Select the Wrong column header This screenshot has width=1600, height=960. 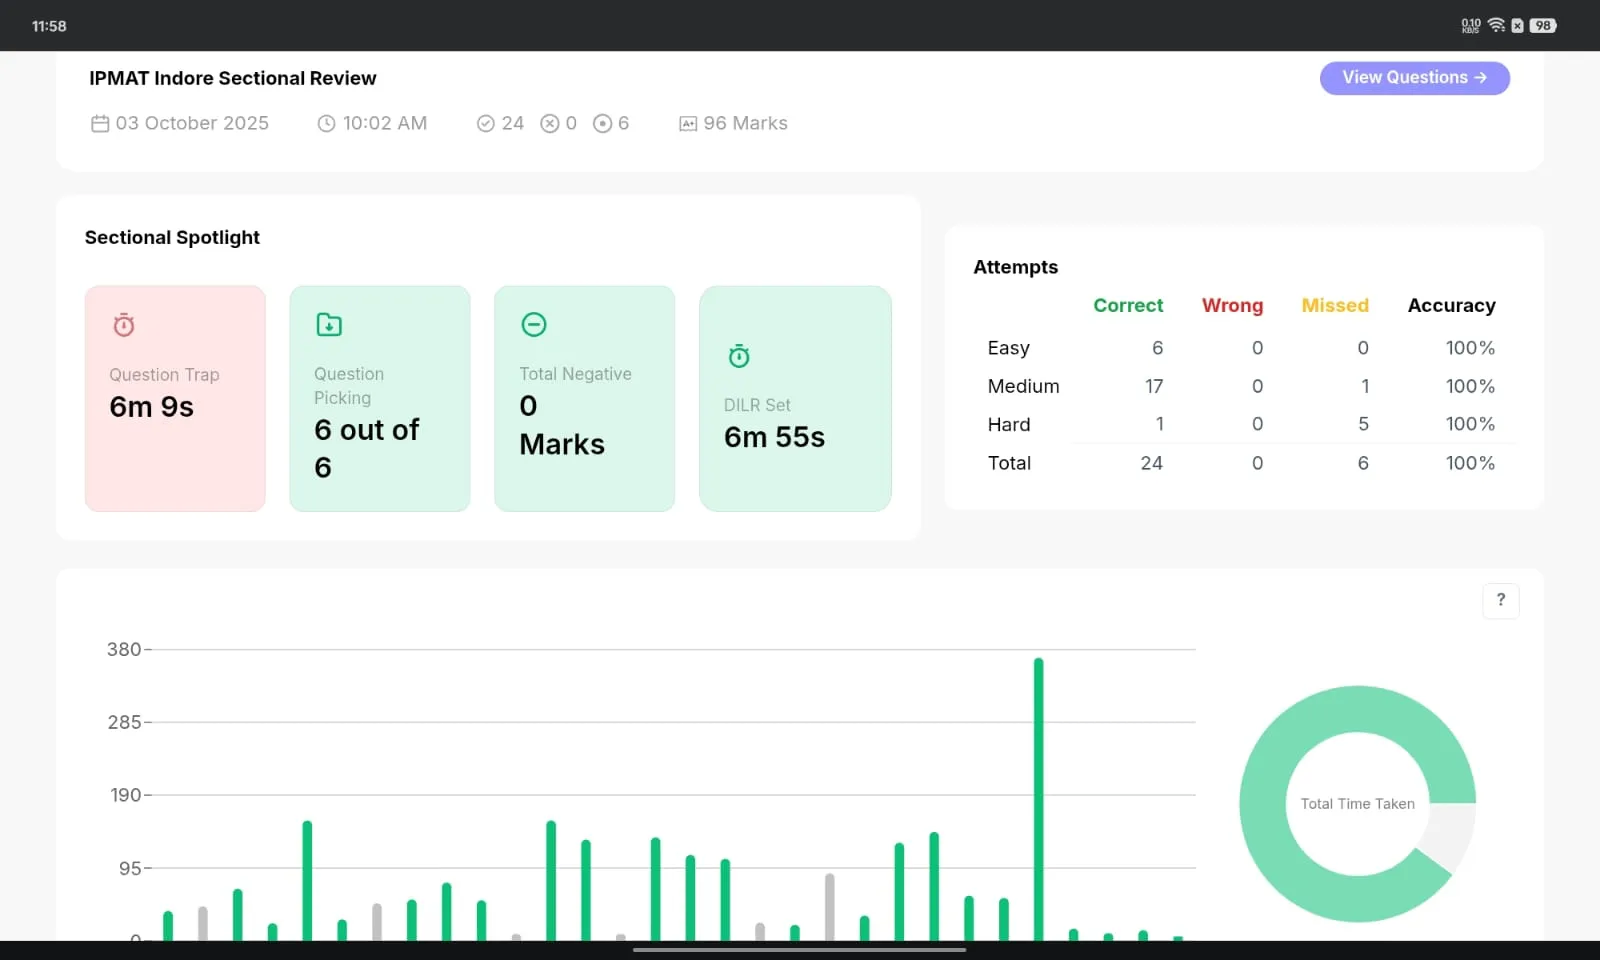[x=1232, y=306]
